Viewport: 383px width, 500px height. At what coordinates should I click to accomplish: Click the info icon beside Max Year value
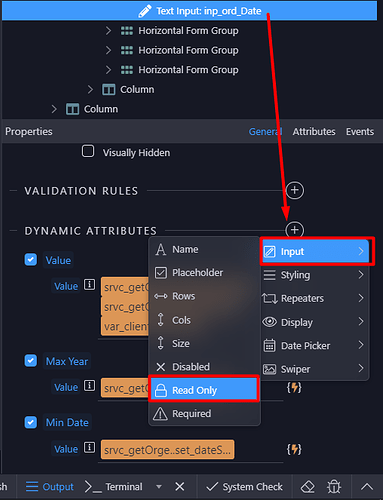(89, 386)
